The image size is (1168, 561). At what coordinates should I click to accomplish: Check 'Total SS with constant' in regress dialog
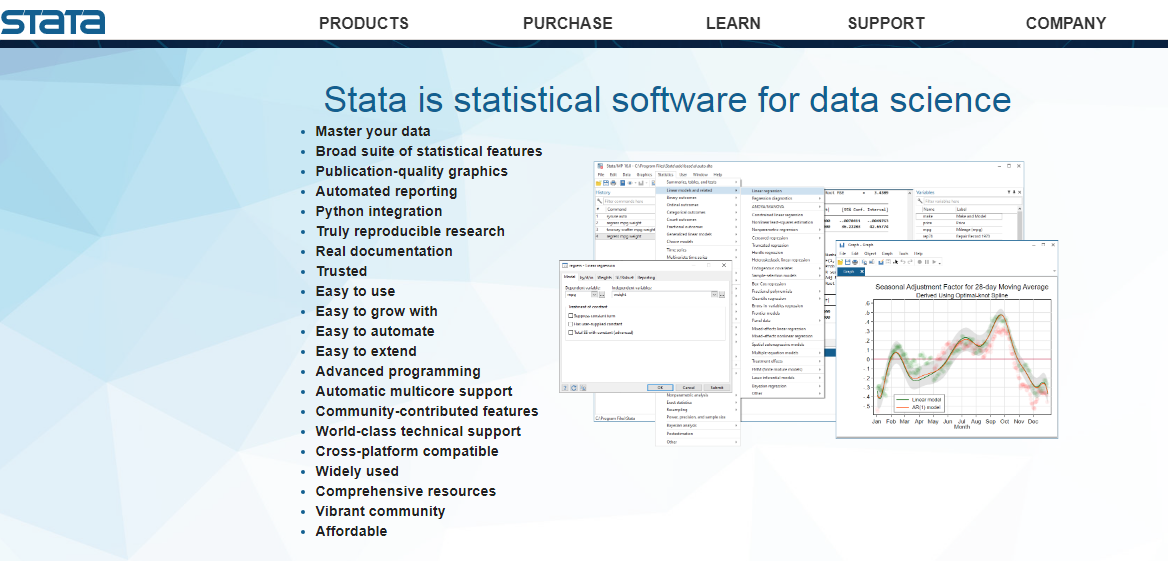(571, 332)
